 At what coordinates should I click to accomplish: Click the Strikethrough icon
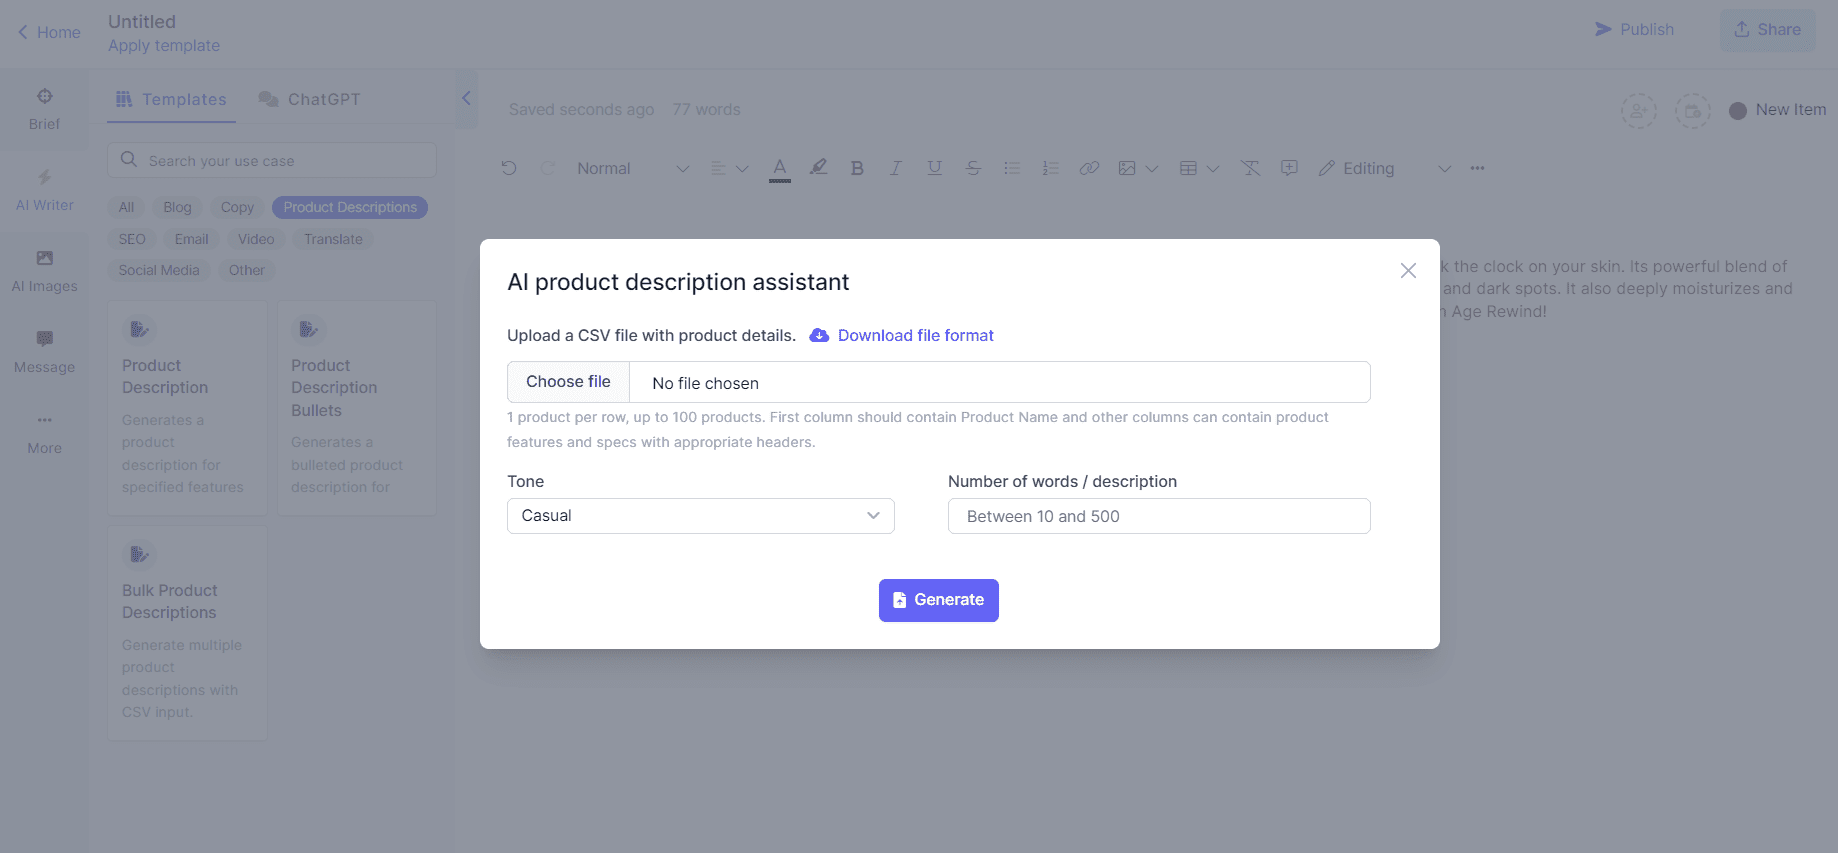pyautogui.click(x=973, y=169)
